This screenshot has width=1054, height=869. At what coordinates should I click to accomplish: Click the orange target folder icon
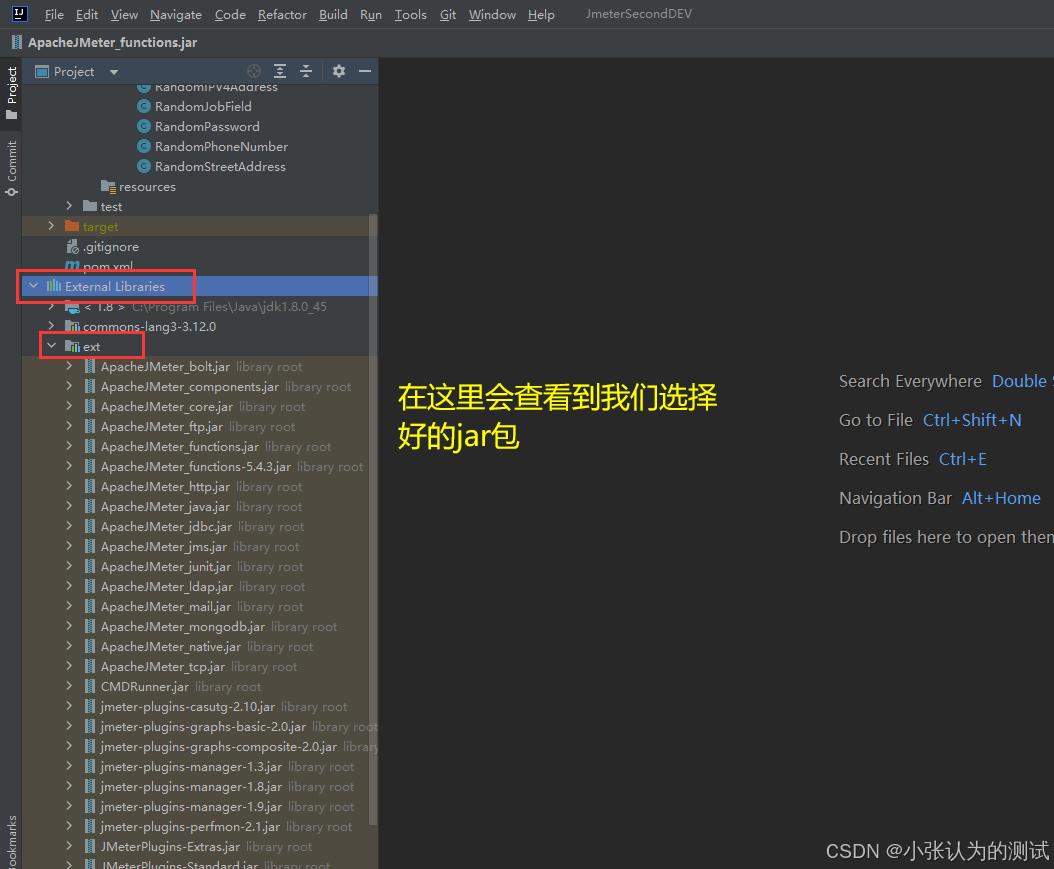click(x=72, y=226)
